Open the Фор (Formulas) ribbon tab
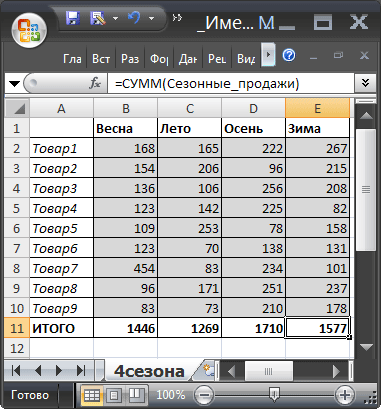Screen dimensions: 381x409 pyautogui.click(x=159, y=59)
